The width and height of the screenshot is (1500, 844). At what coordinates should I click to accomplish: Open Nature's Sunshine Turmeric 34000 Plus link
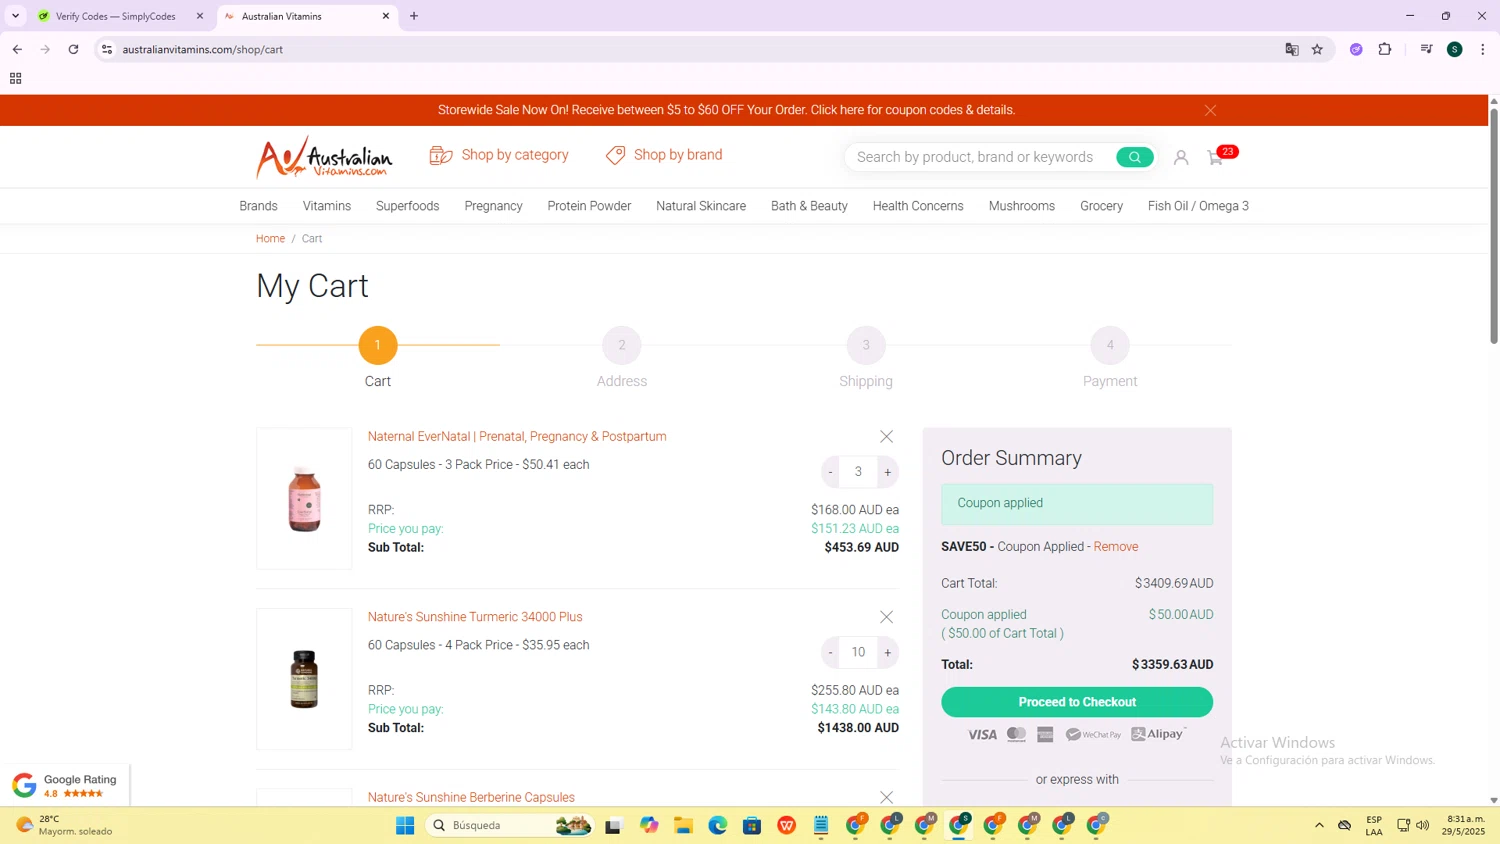pos(475,617)
